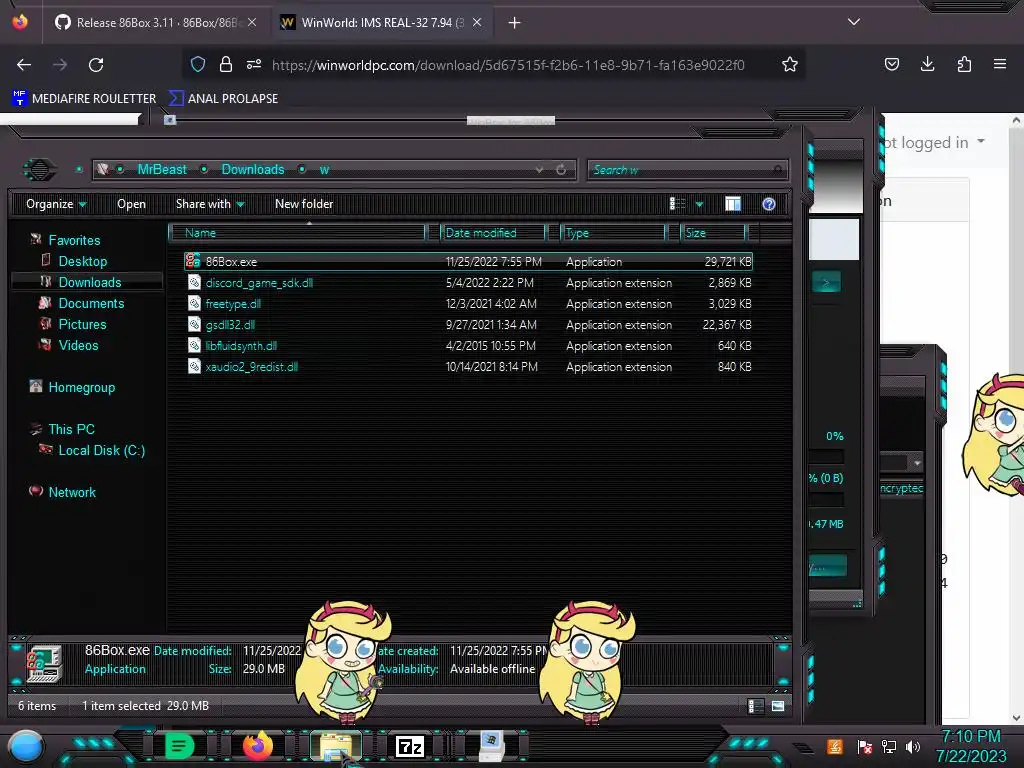Screen dimensions: 1024x768
Task: Switch to Release 86Box 3.11 tab
Action: coord(155,23)
